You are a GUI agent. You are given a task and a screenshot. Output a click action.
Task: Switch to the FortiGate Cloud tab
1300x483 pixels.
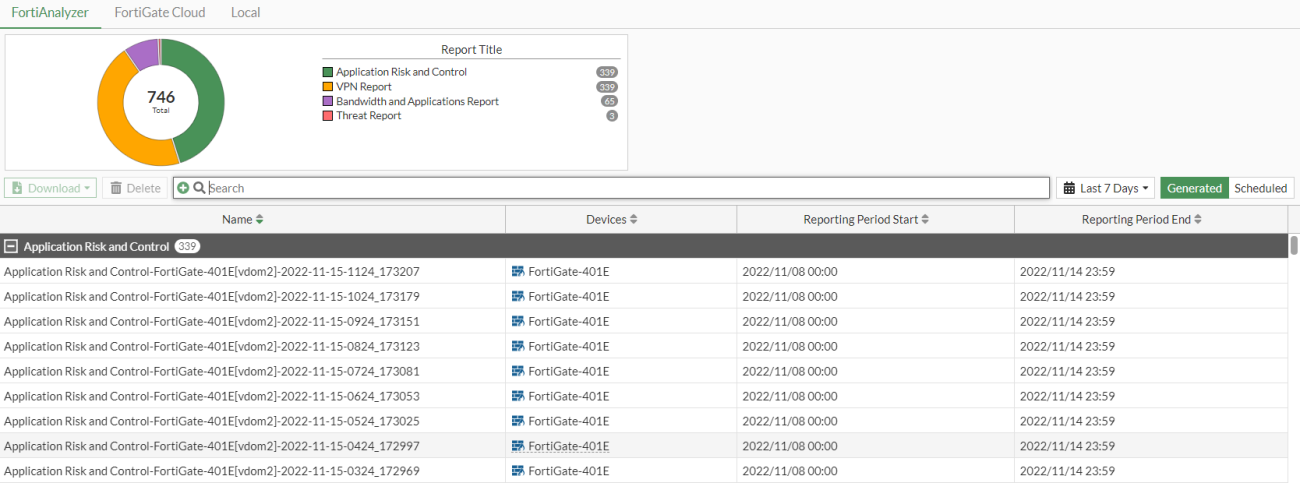pyautogui.click(x=160, y=13)
